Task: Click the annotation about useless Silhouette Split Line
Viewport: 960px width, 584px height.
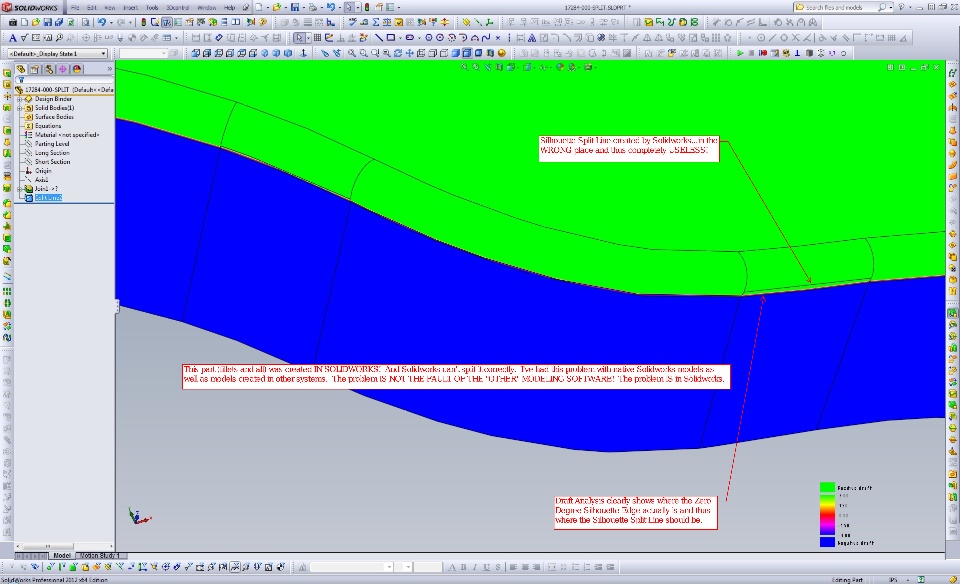Action: 629,149
